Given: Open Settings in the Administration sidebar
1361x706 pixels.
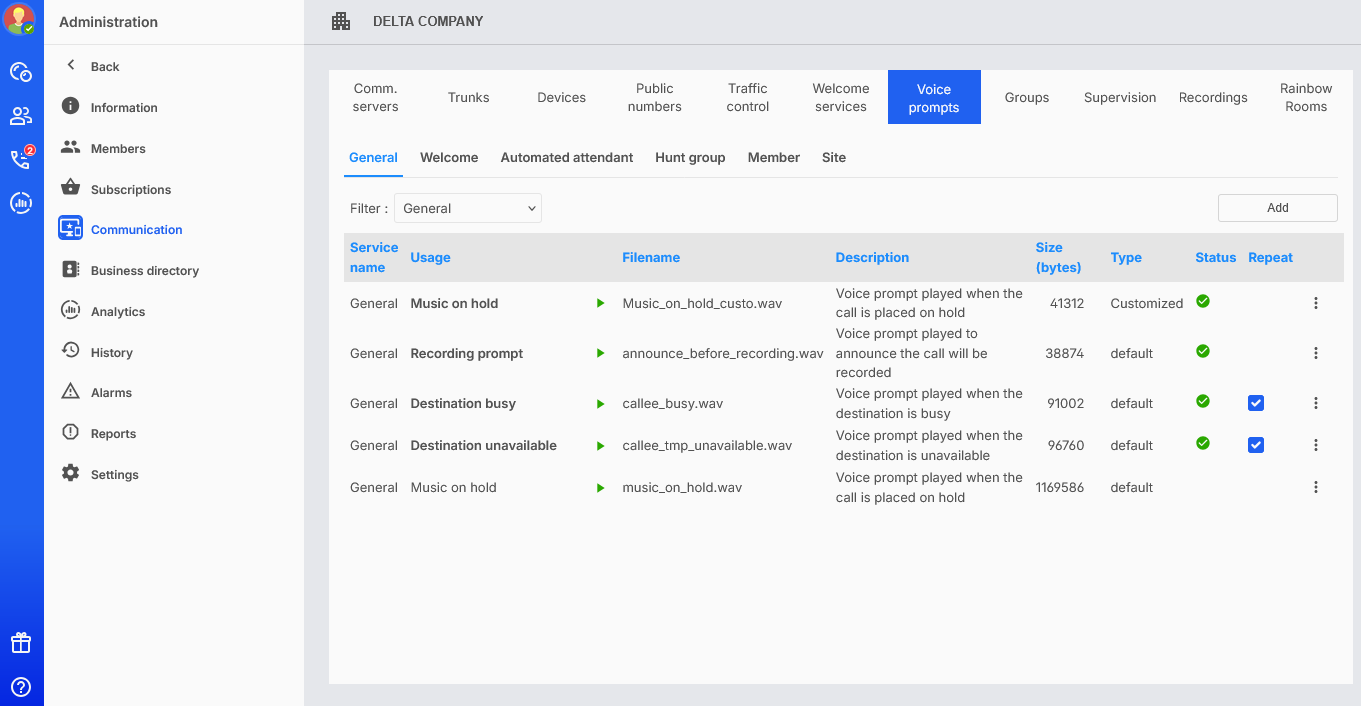Looking at the screenshot, I should pos(114,474).
